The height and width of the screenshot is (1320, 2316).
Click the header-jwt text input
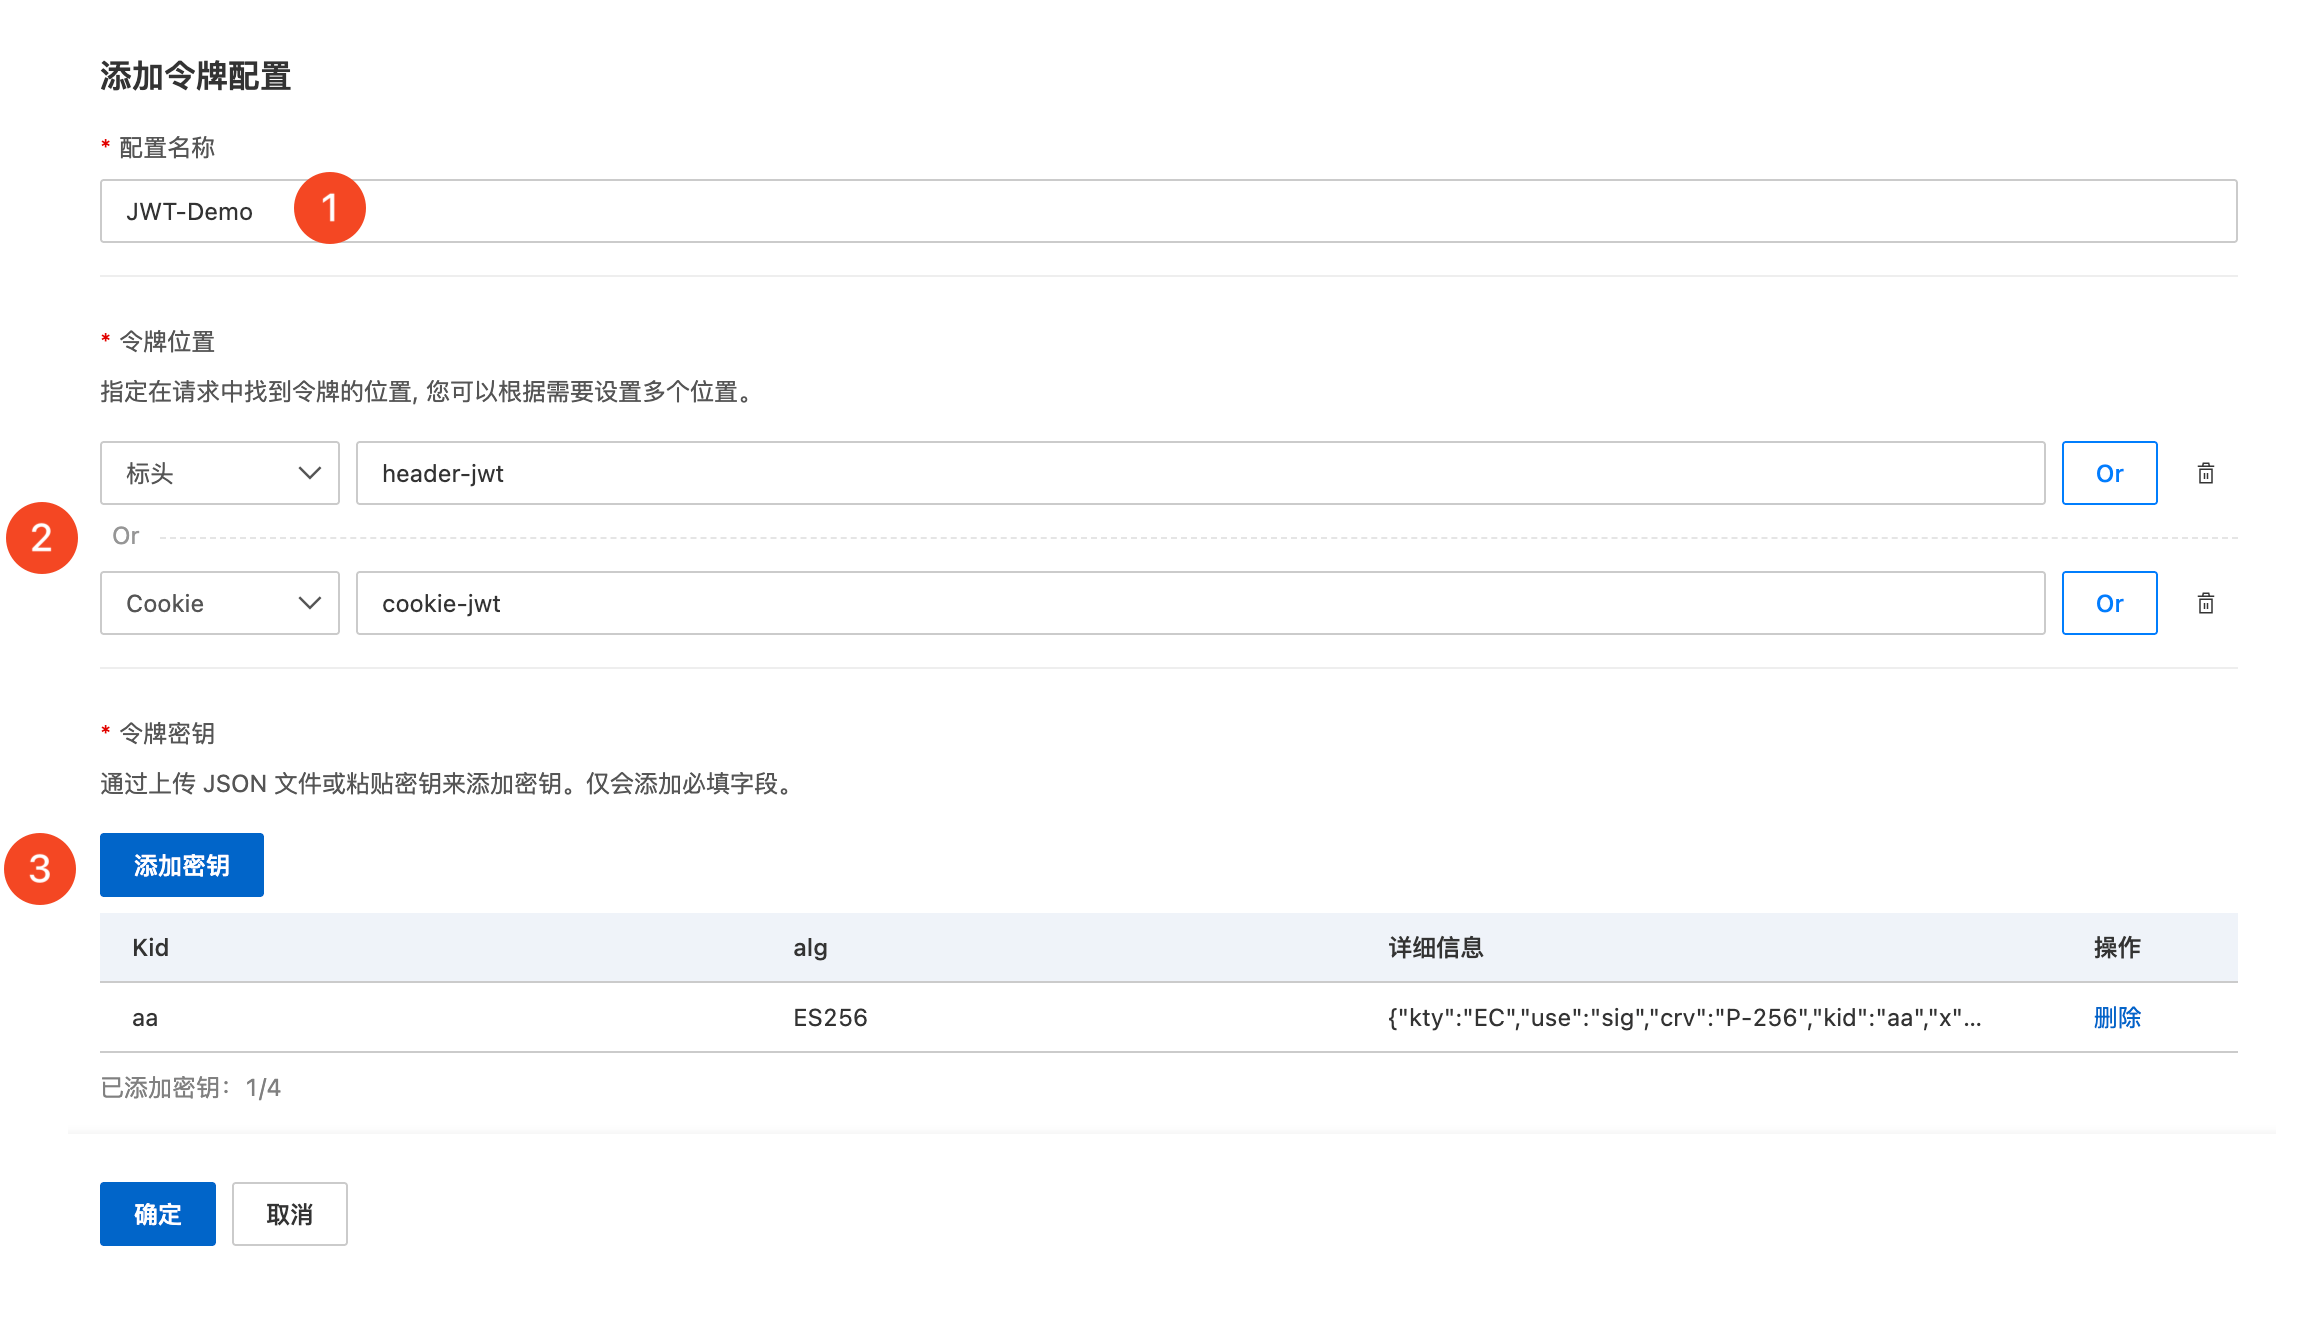[1200, 473]
